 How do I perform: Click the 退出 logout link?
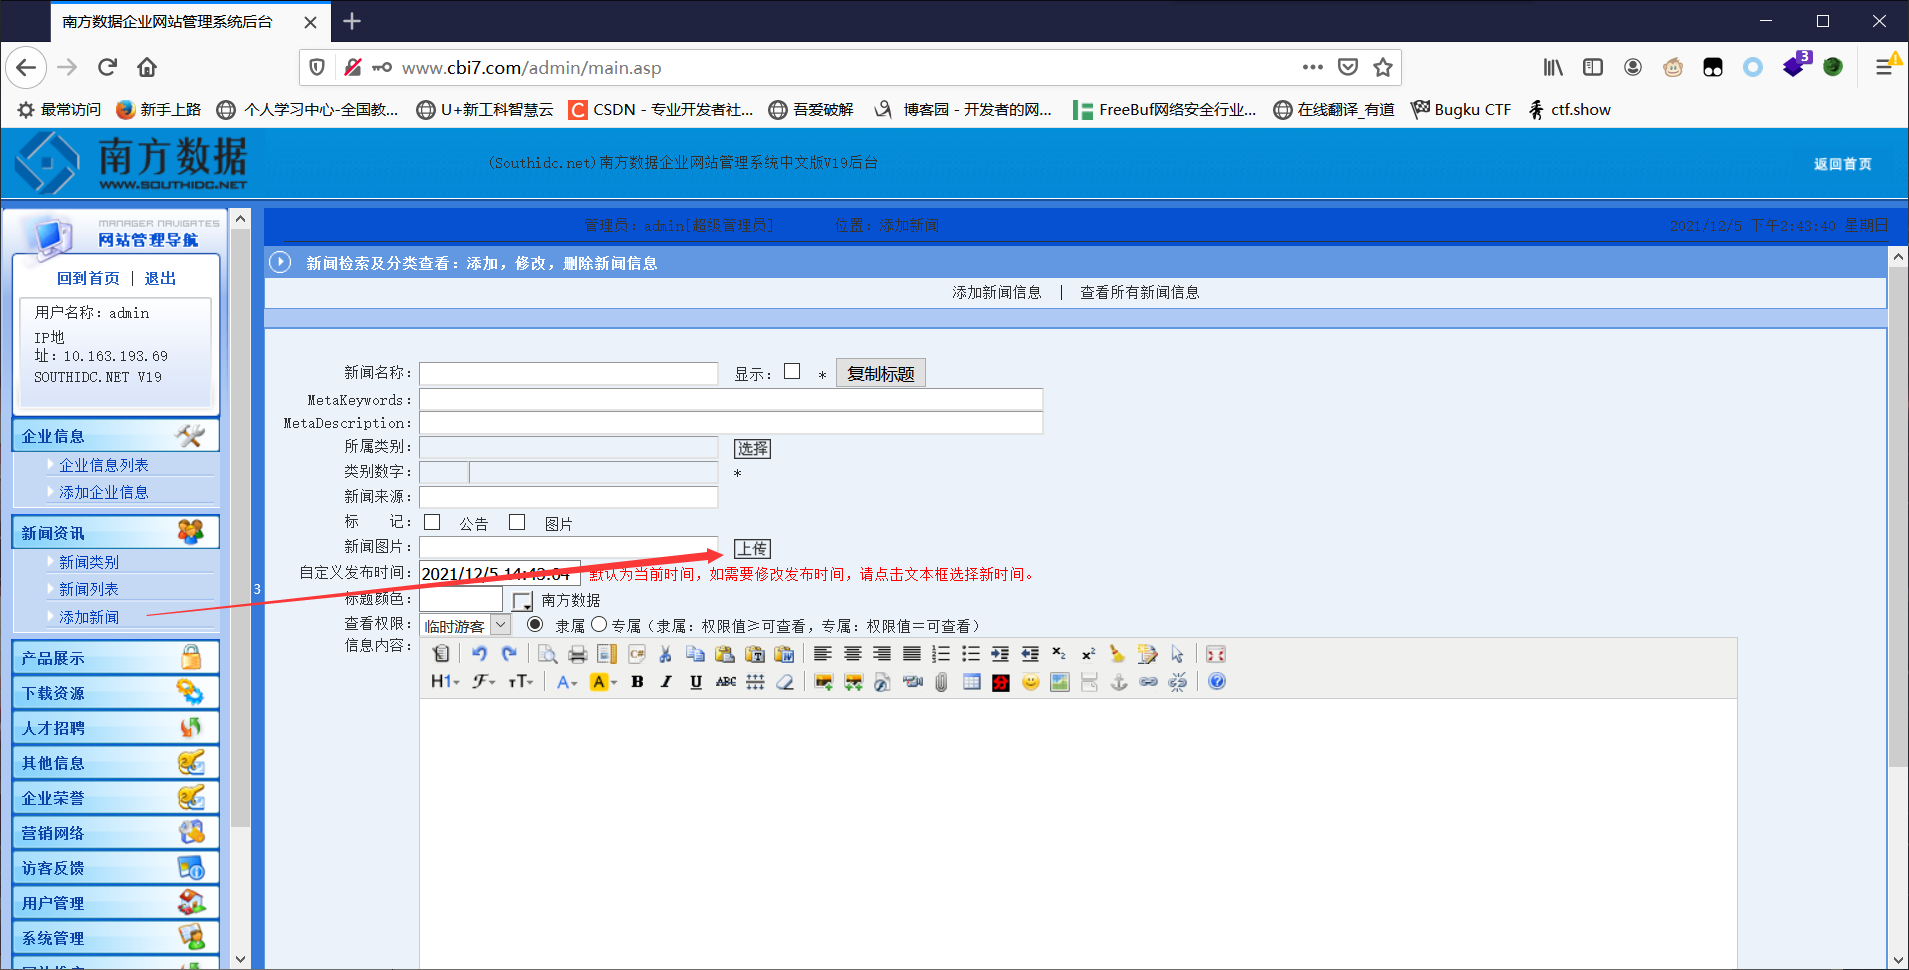pos(160,278)
